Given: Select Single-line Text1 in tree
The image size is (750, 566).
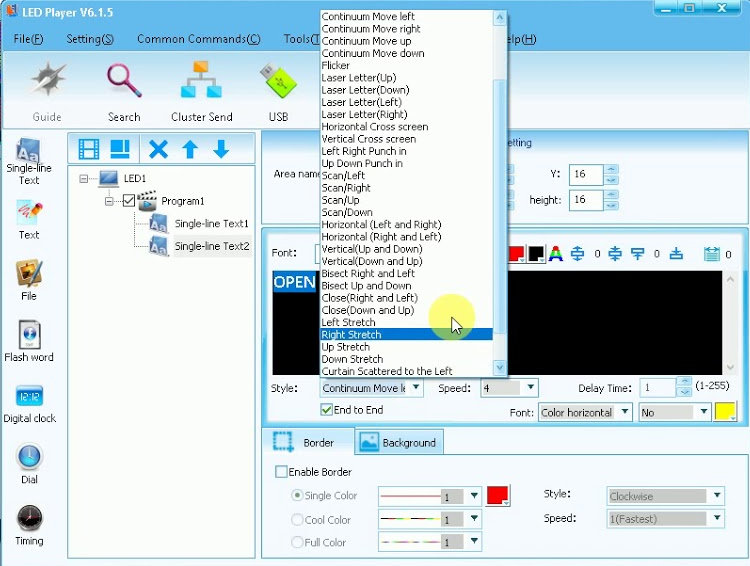Looking at the screenshot, I should tap(211, 224).
